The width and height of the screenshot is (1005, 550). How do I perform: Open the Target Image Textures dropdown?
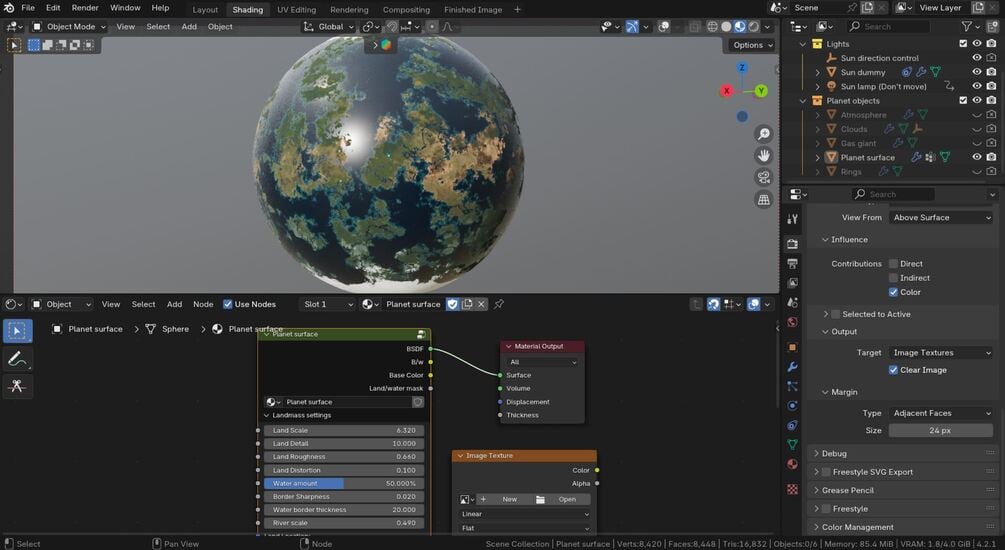tap(941, 353)
